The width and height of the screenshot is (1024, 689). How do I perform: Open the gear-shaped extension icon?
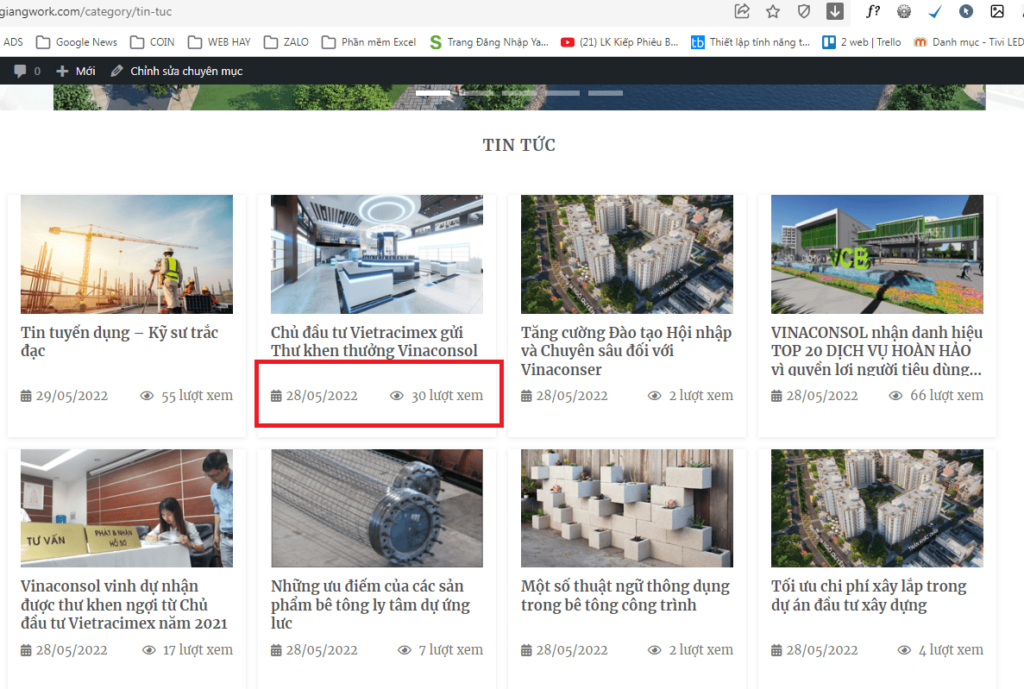coord(903,13)
